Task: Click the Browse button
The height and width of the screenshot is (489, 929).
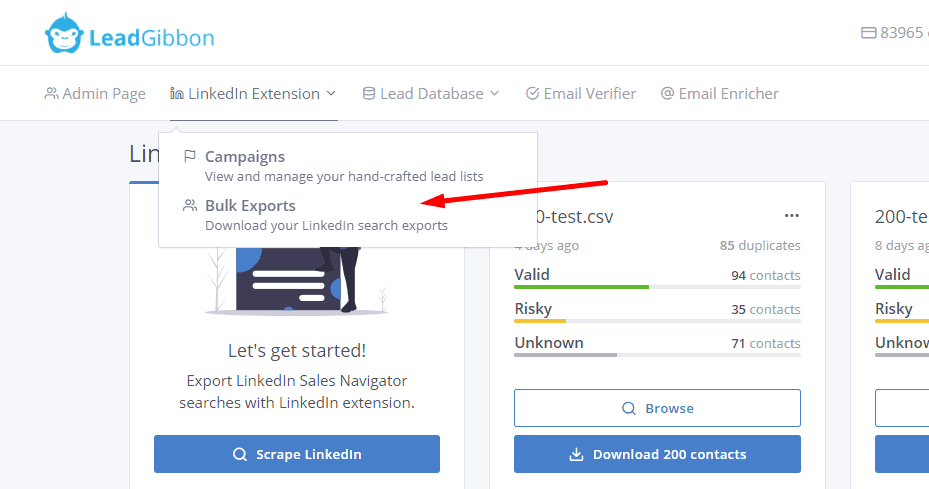Action: pyautogui.click(x=657, y=408)
